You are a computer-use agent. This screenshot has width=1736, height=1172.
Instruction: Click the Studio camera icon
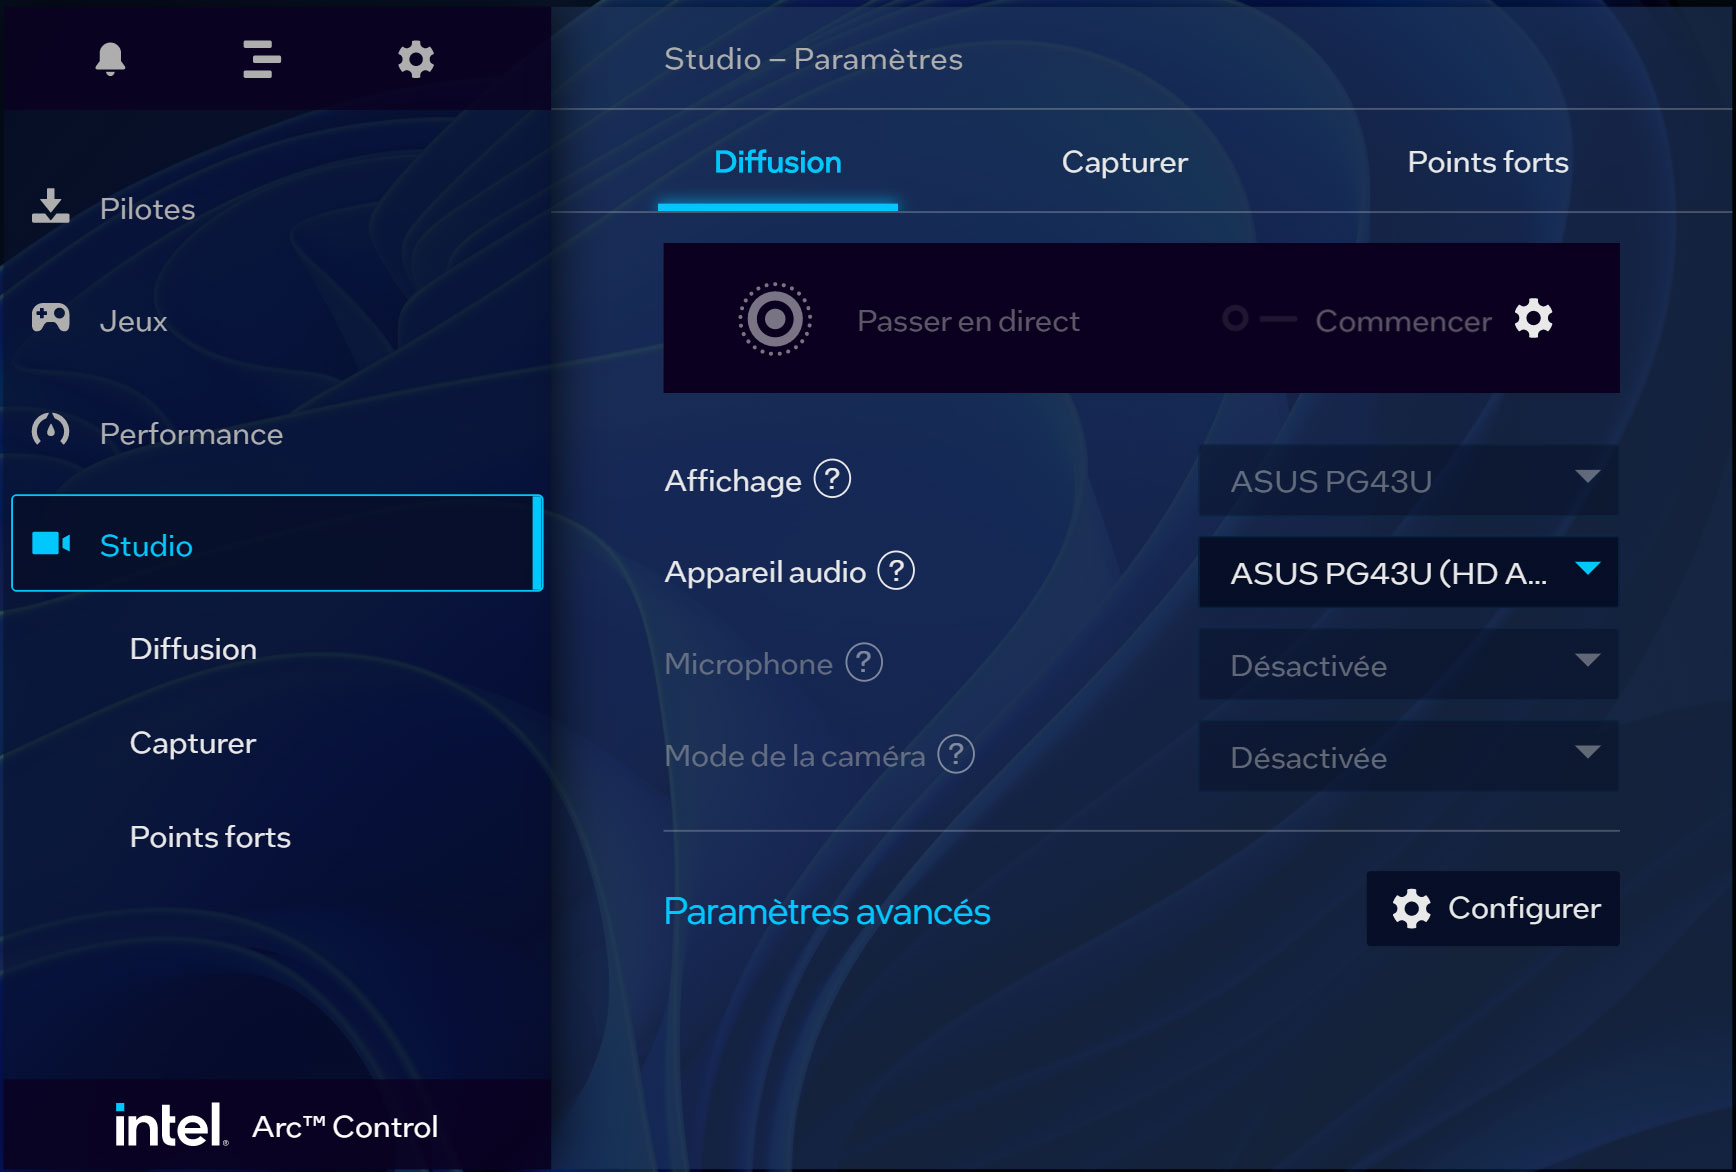point(51,544)
